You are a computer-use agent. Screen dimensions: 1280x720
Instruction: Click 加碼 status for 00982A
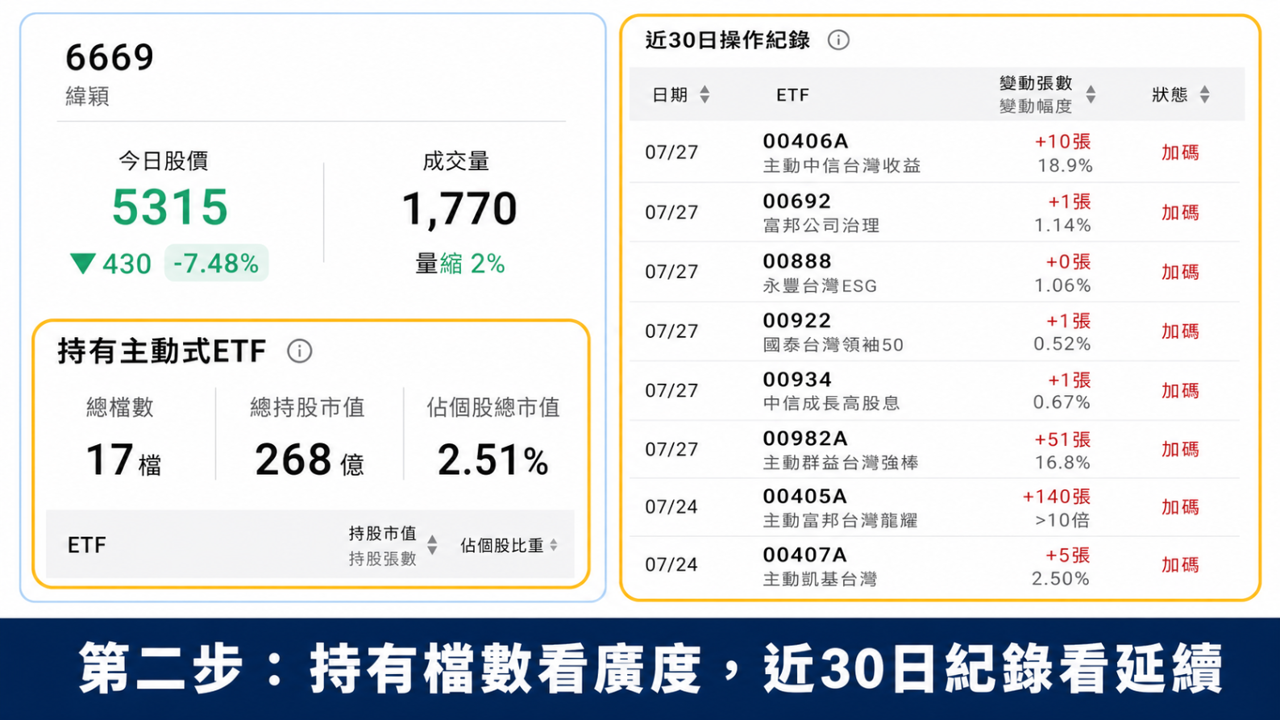coord(1180,450)
